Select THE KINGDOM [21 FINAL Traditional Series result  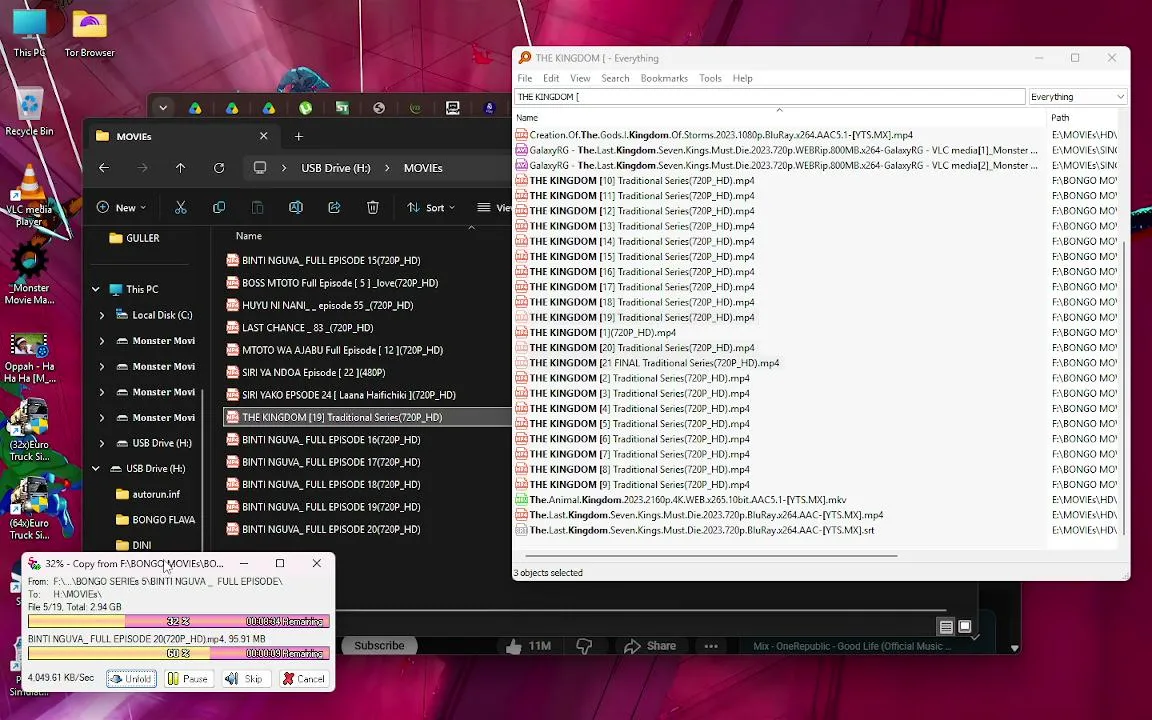point(654,363)
